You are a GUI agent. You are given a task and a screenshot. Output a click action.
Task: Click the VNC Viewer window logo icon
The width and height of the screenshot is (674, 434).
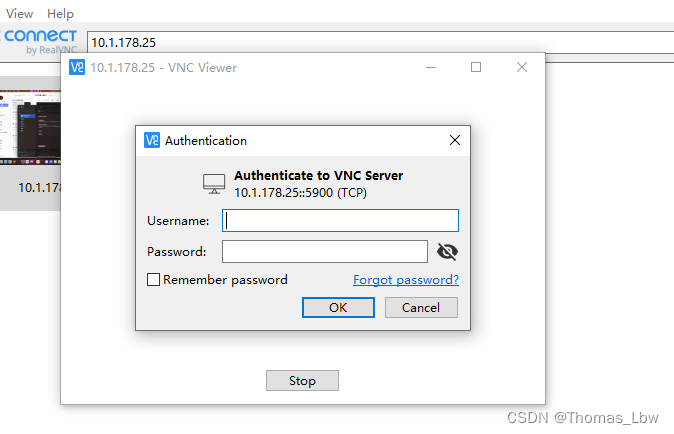[x=77, y=67]
